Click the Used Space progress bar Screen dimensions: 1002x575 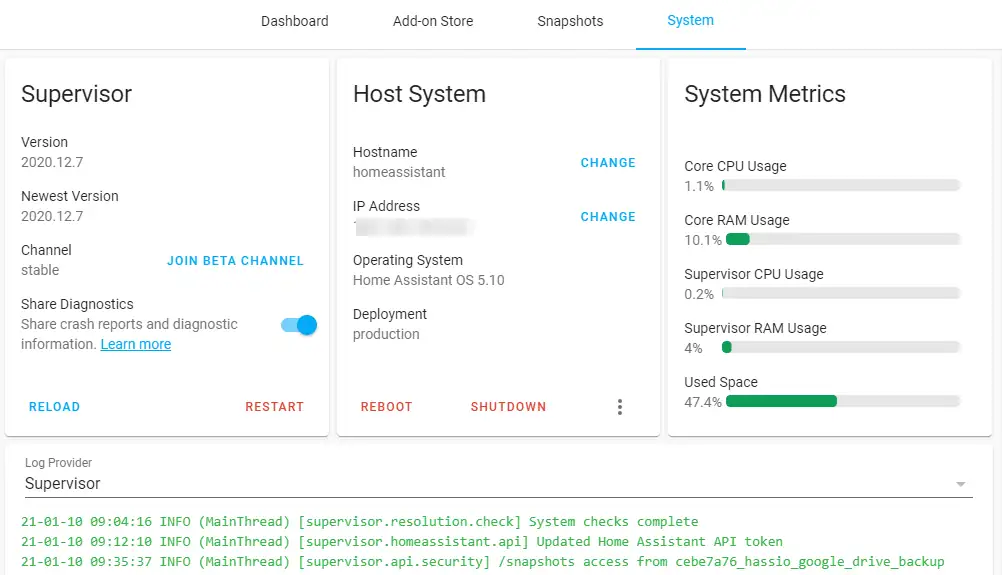(842, 401)
